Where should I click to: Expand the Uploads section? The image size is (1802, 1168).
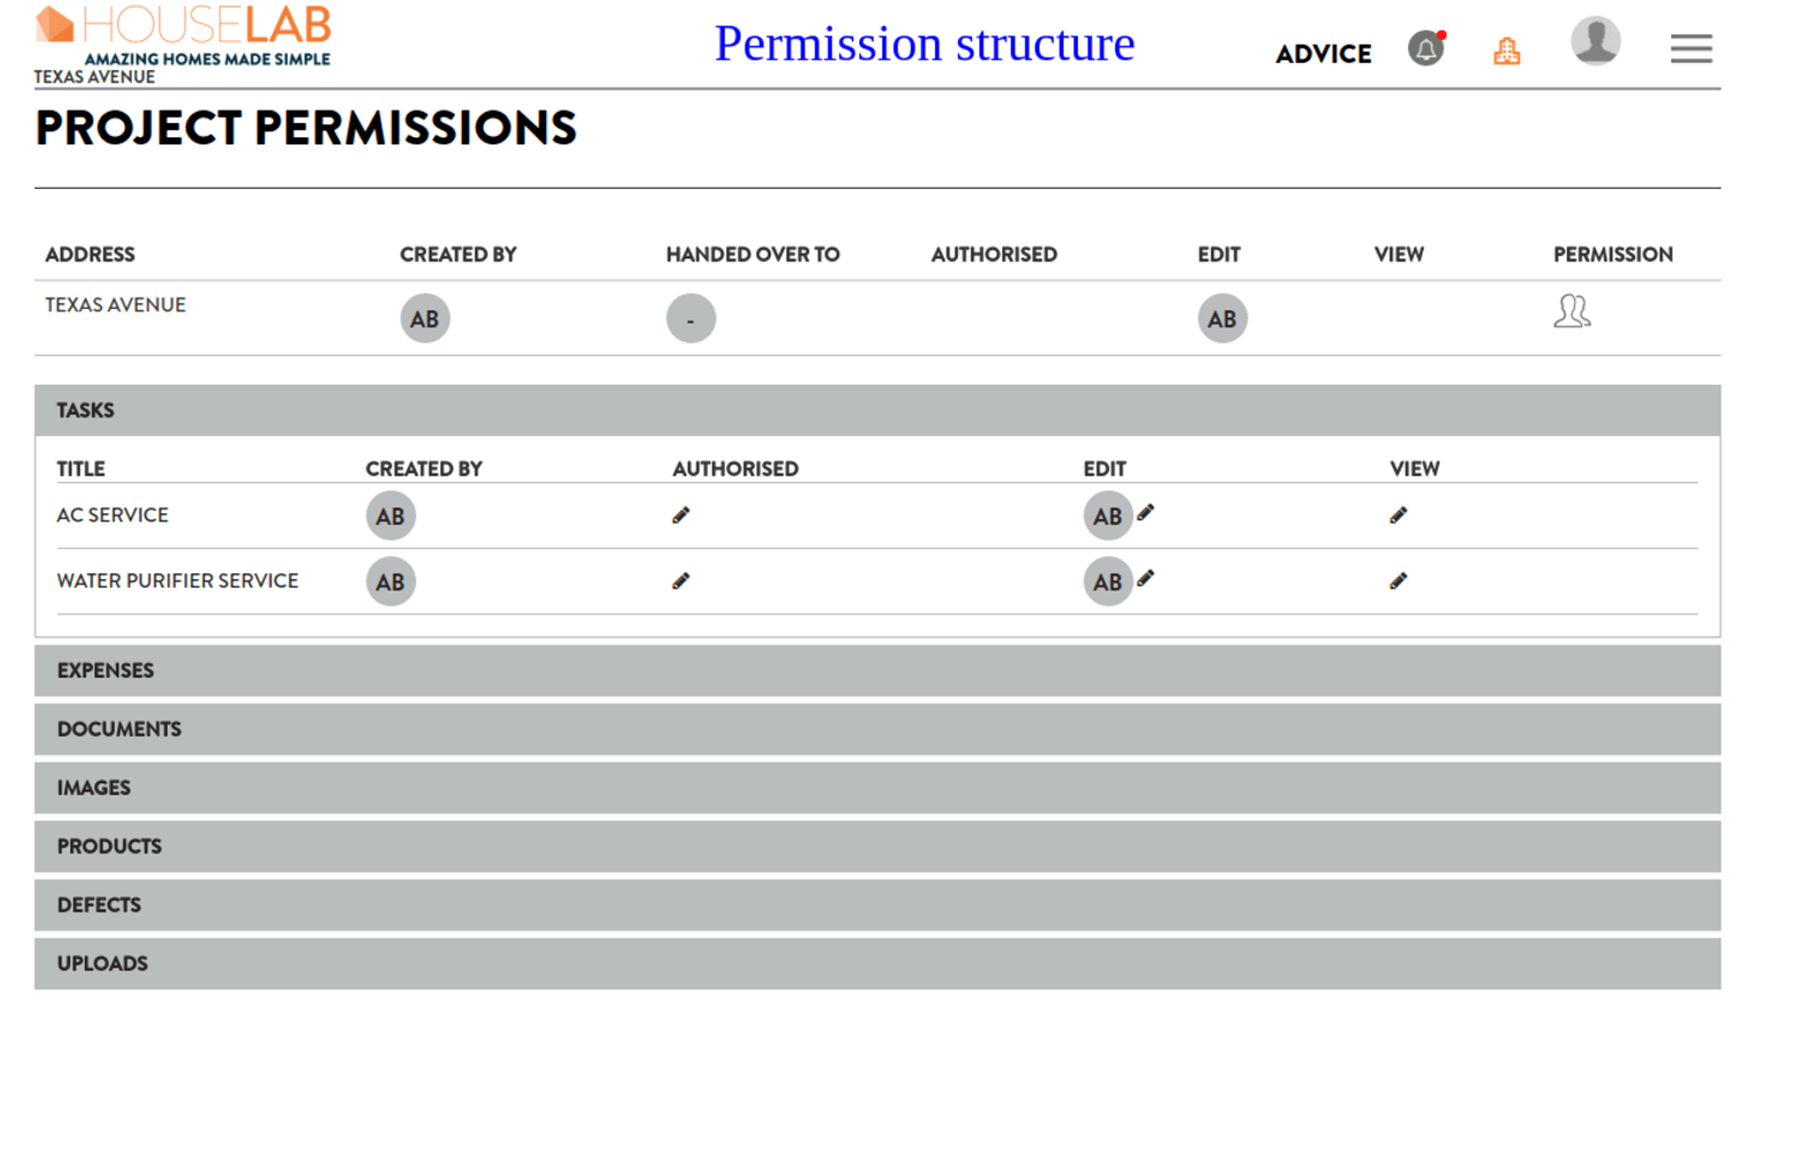pyautogui.click(x=877, y=963)
